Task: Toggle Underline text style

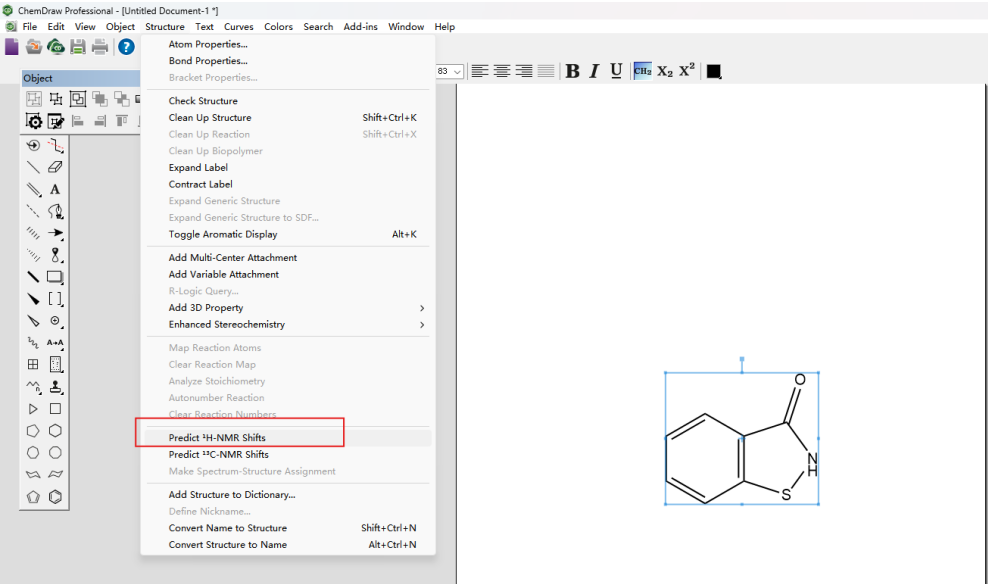Action: point(616,71)
